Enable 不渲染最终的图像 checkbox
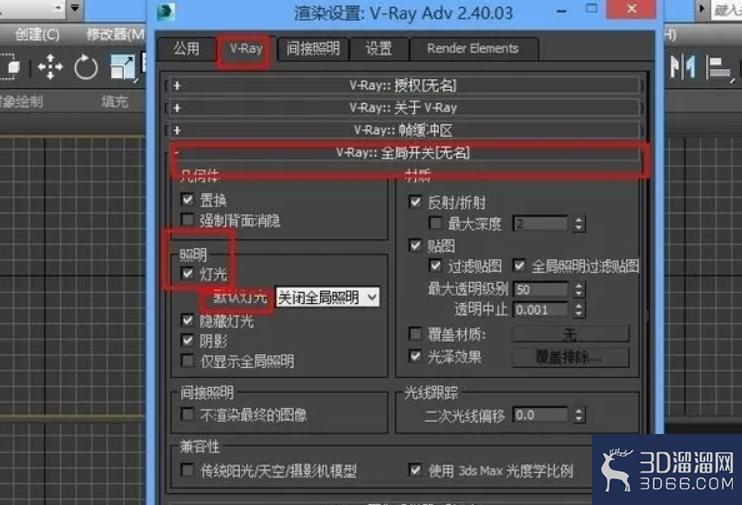Screen dimensions: 742x505 [188, 415]
